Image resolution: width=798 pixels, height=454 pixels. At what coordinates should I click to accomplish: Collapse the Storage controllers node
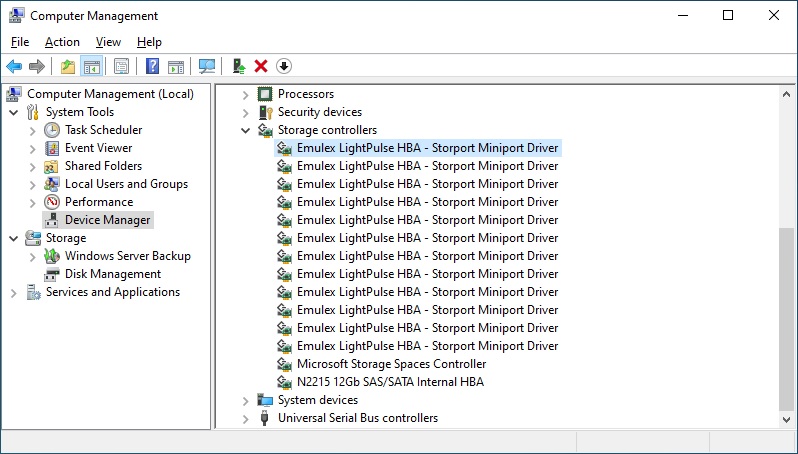click(x=246, y=130)
